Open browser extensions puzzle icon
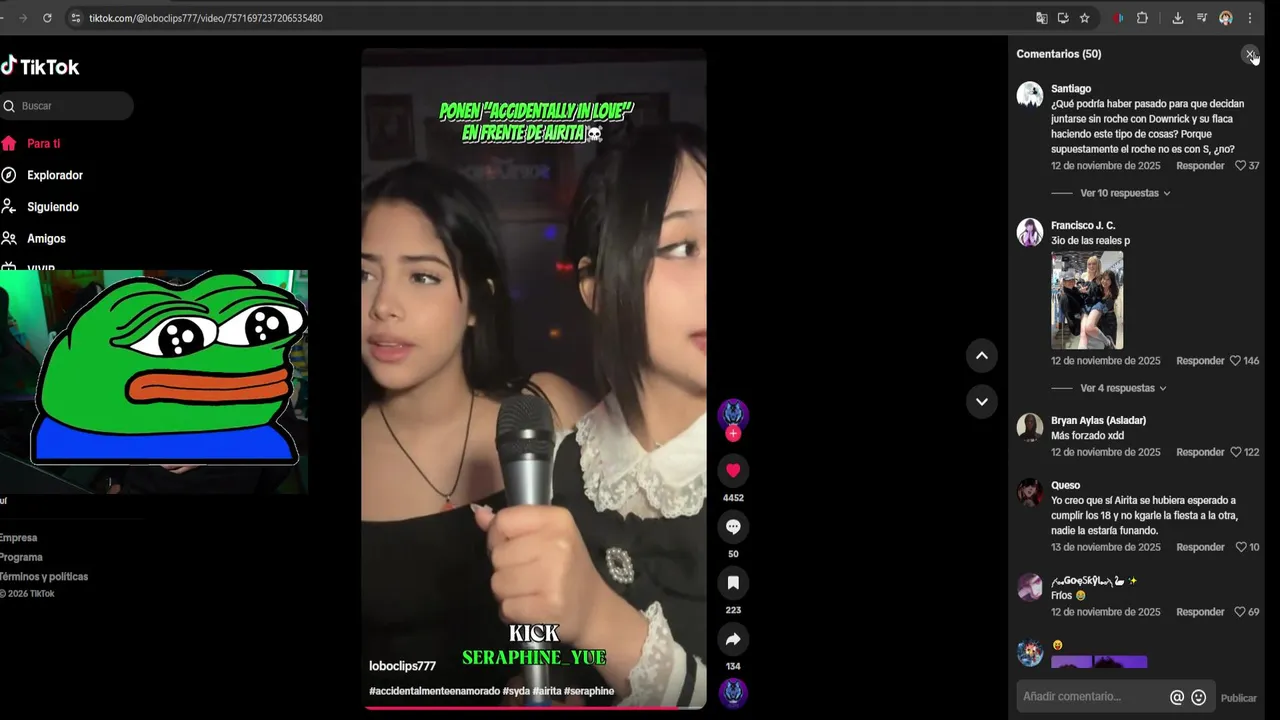The height and width of the screenshot is (720, 1280). [1142, 18]
